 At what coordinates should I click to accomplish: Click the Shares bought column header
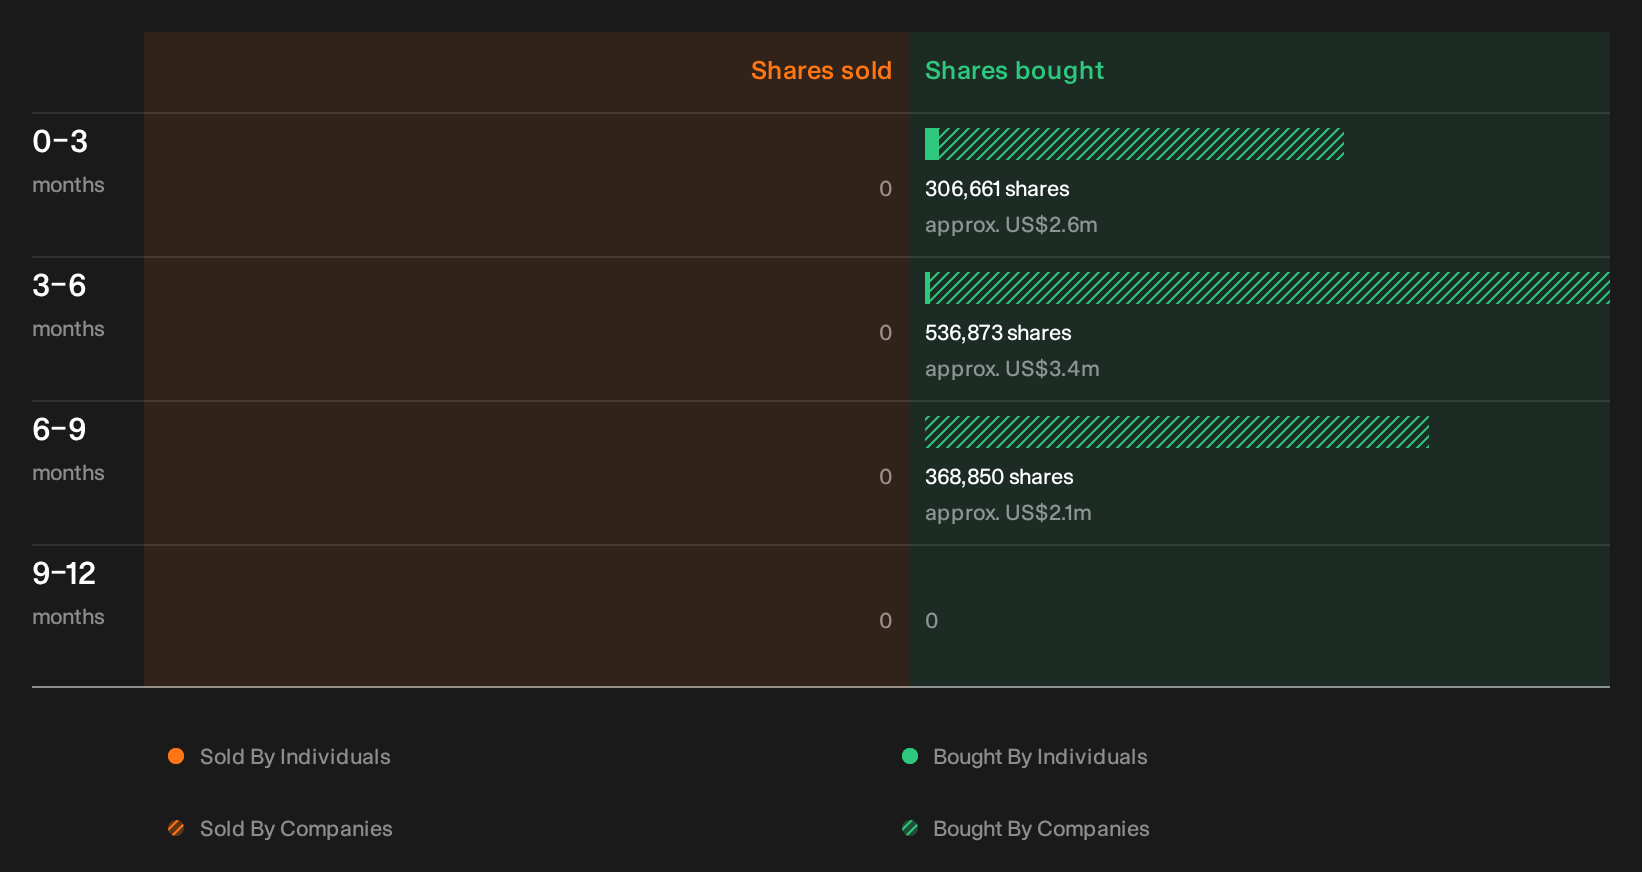click(1014, 71)
